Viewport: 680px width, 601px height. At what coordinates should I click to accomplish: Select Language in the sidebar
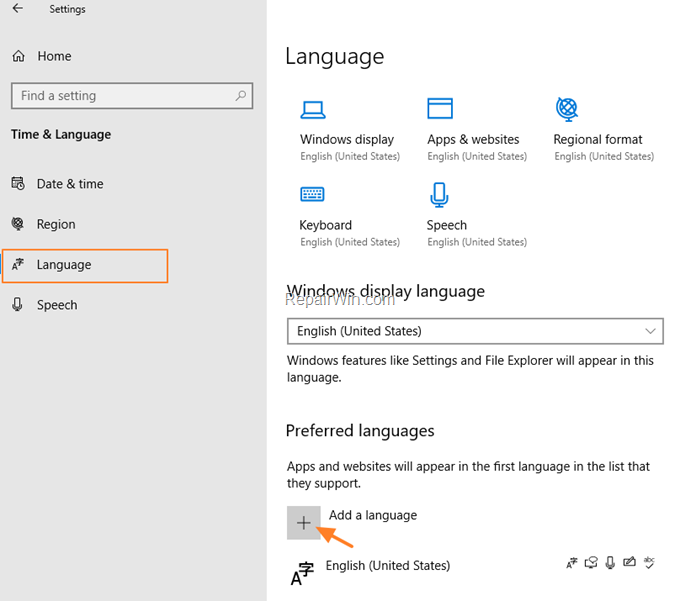[x=85, y=265]
